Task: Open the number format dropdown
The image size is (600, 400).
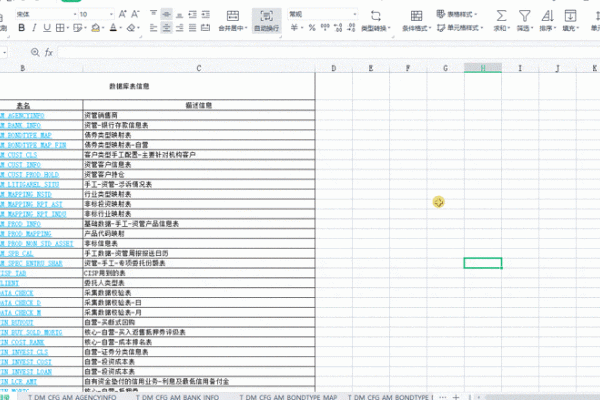Action: pyautogui.click(x=355, y=14)
